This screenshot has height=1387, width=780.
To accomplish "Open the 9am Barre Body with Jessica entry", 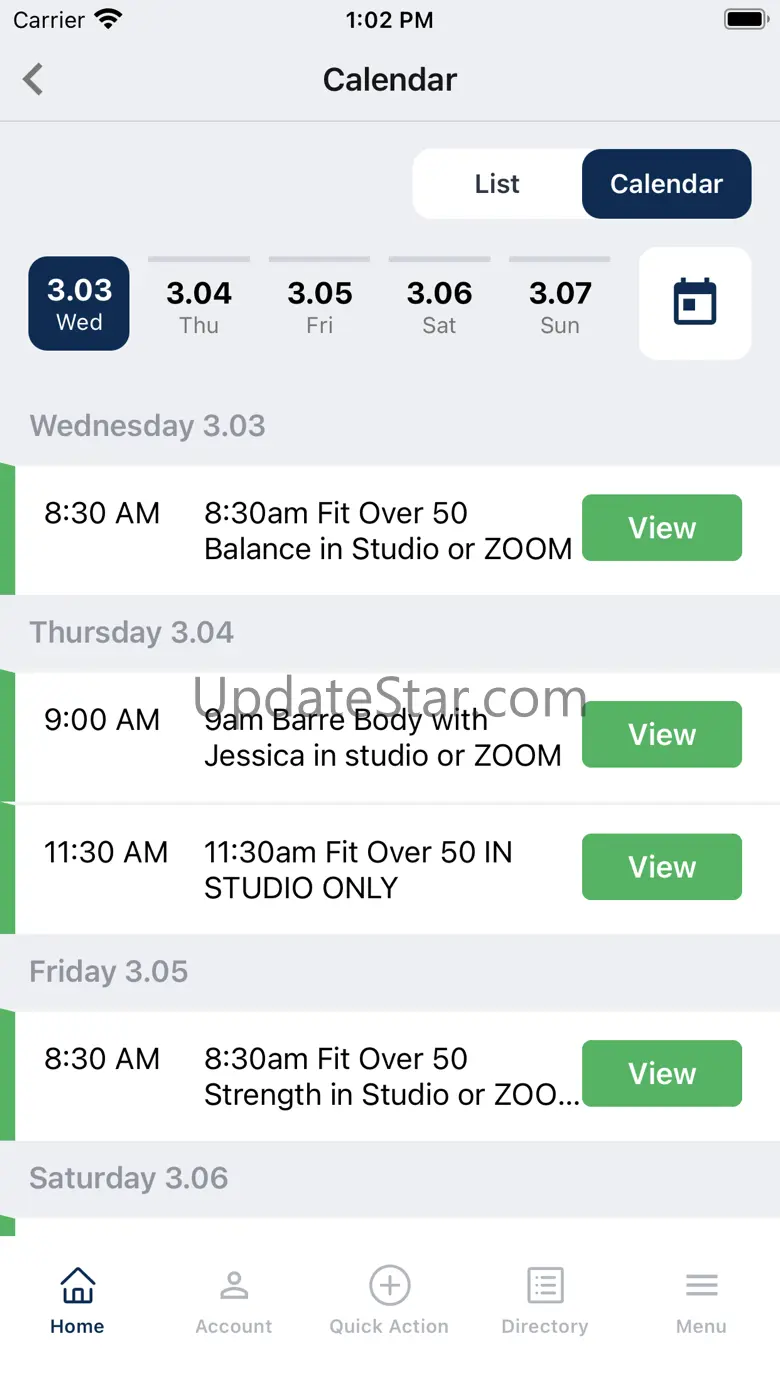I will tap(390, 736).
